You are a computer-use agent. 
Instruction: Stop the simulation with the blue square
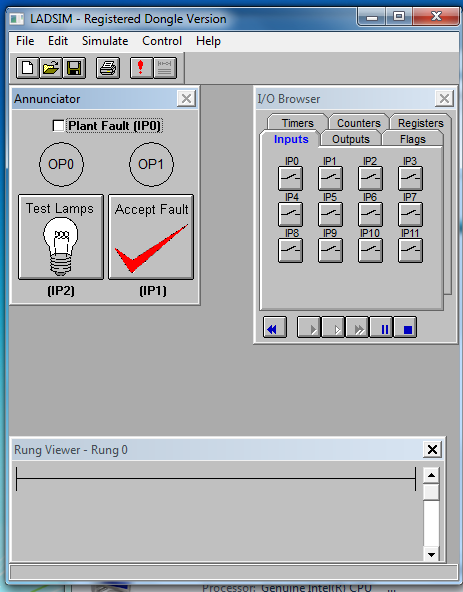(405, 327)
